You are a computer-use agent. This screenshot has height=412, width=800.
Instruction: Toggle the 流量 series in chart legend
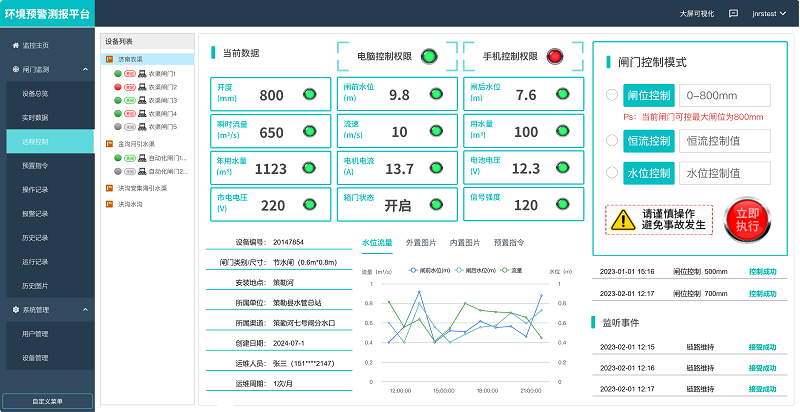point(512,270)
